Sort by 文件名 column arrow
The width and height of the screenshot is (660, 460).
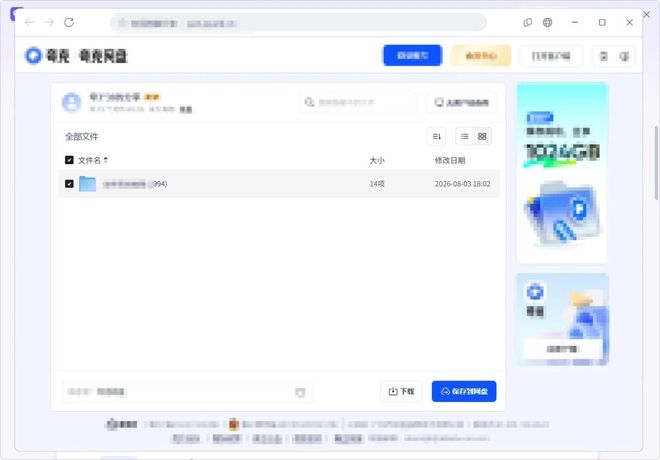pos(106,160)
